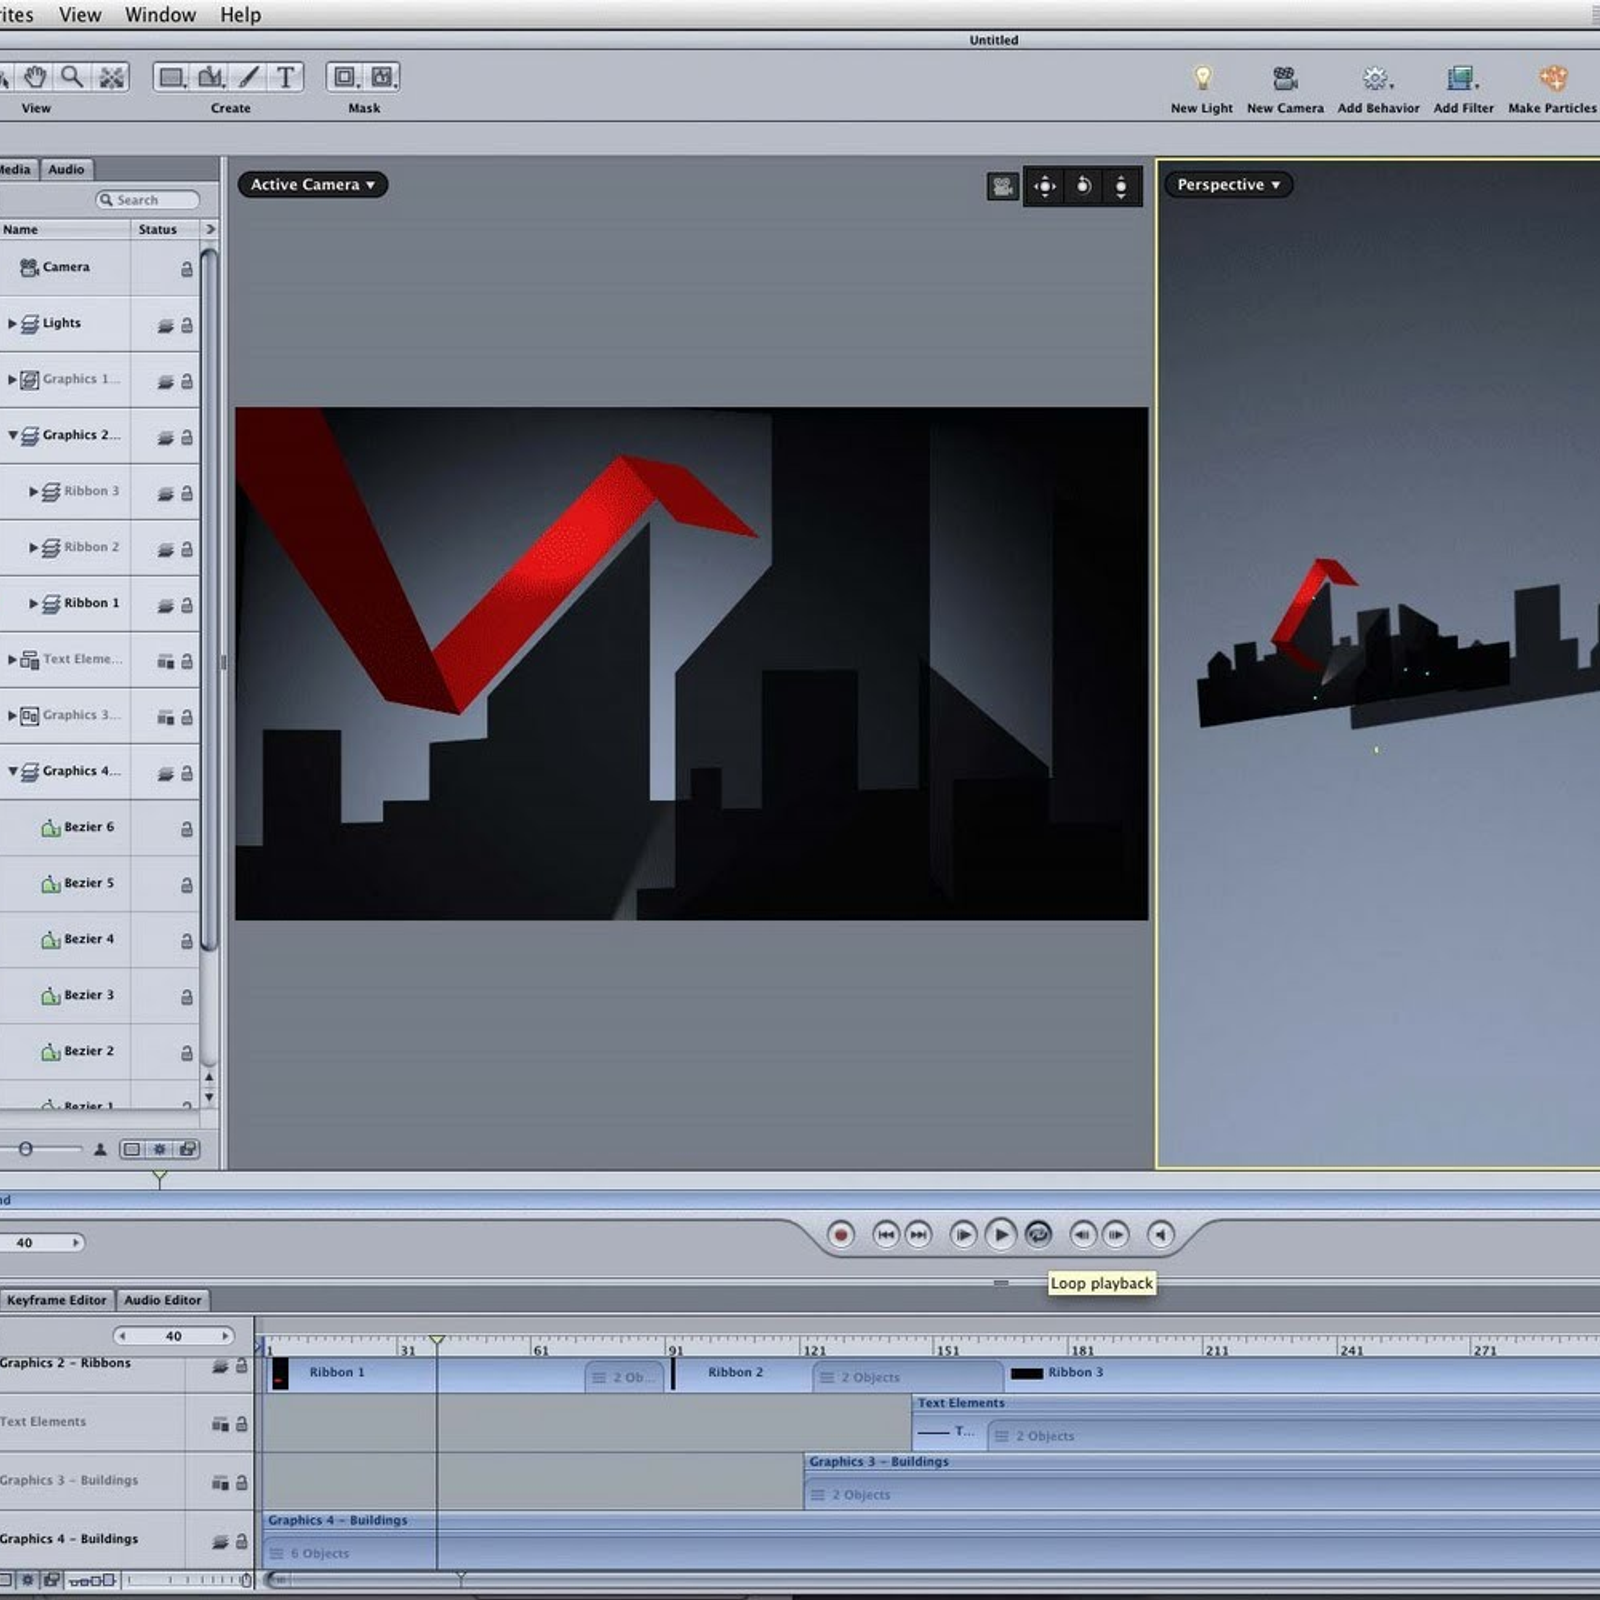Step forward one frame
Screen dimensions: 1600x1600
(x=1116, y=1235)
